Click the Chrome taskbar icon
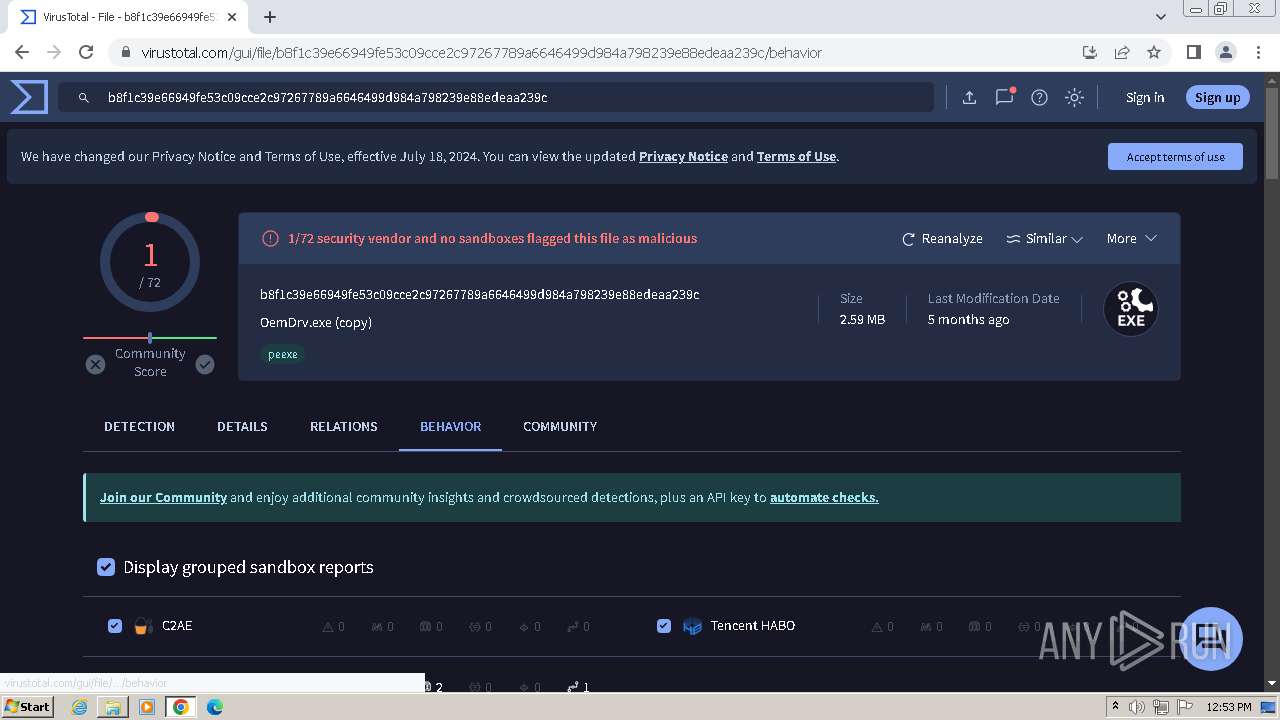Image resolution: width=1280 pixels, height=720 pixels. tap(180, 707)
